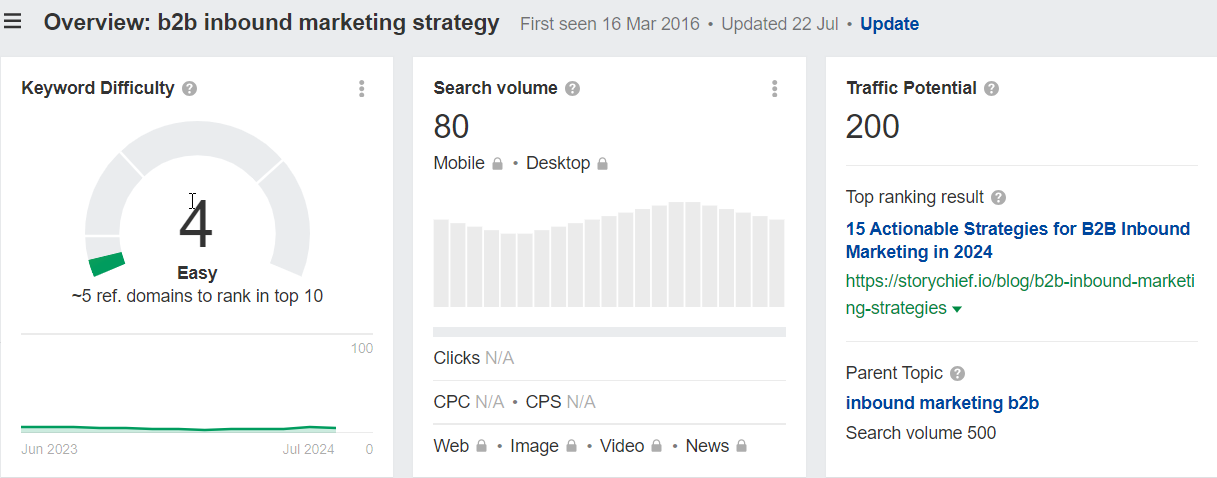1217x478 pixels.
Task: Open the 15 Actionable Strategies article link
Action: click(x=1018, y=240)
